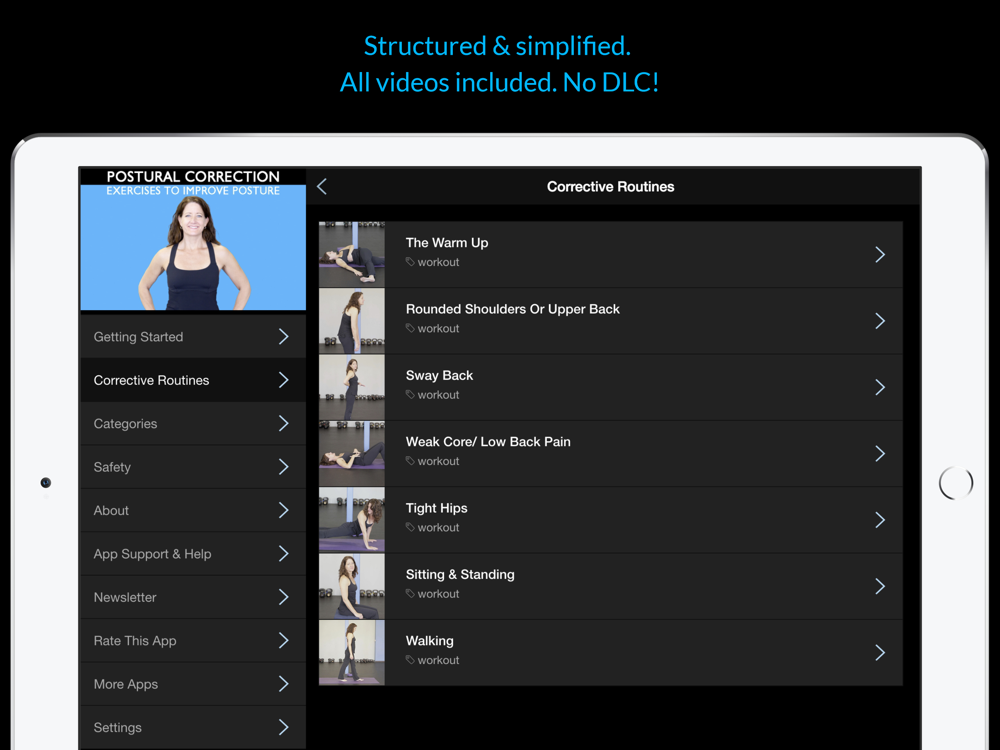The image size is (1000, 750).
Task: Click the chevron beside More Apps
Action: click(284, 684)
